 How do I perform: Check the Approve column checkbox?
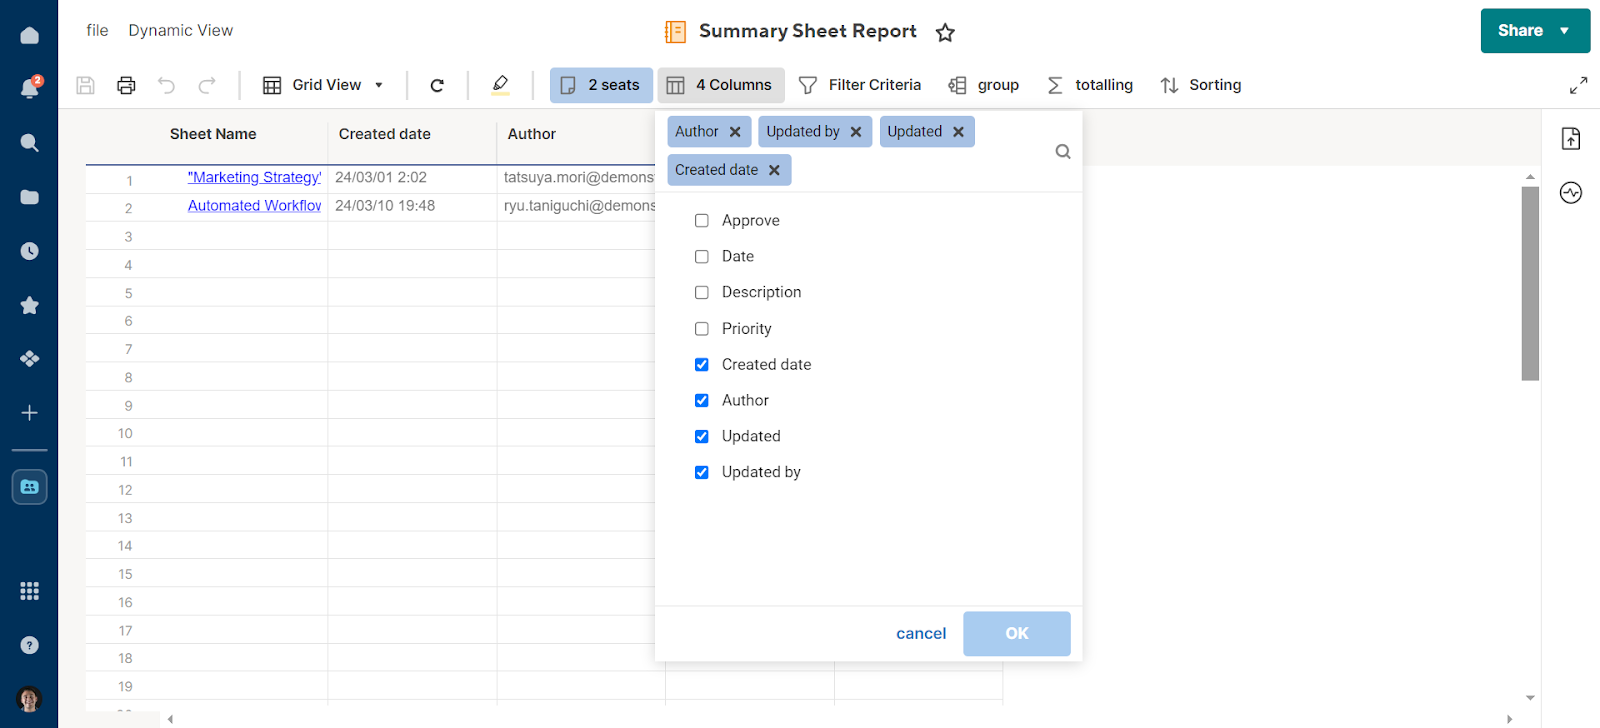point(702,221)
